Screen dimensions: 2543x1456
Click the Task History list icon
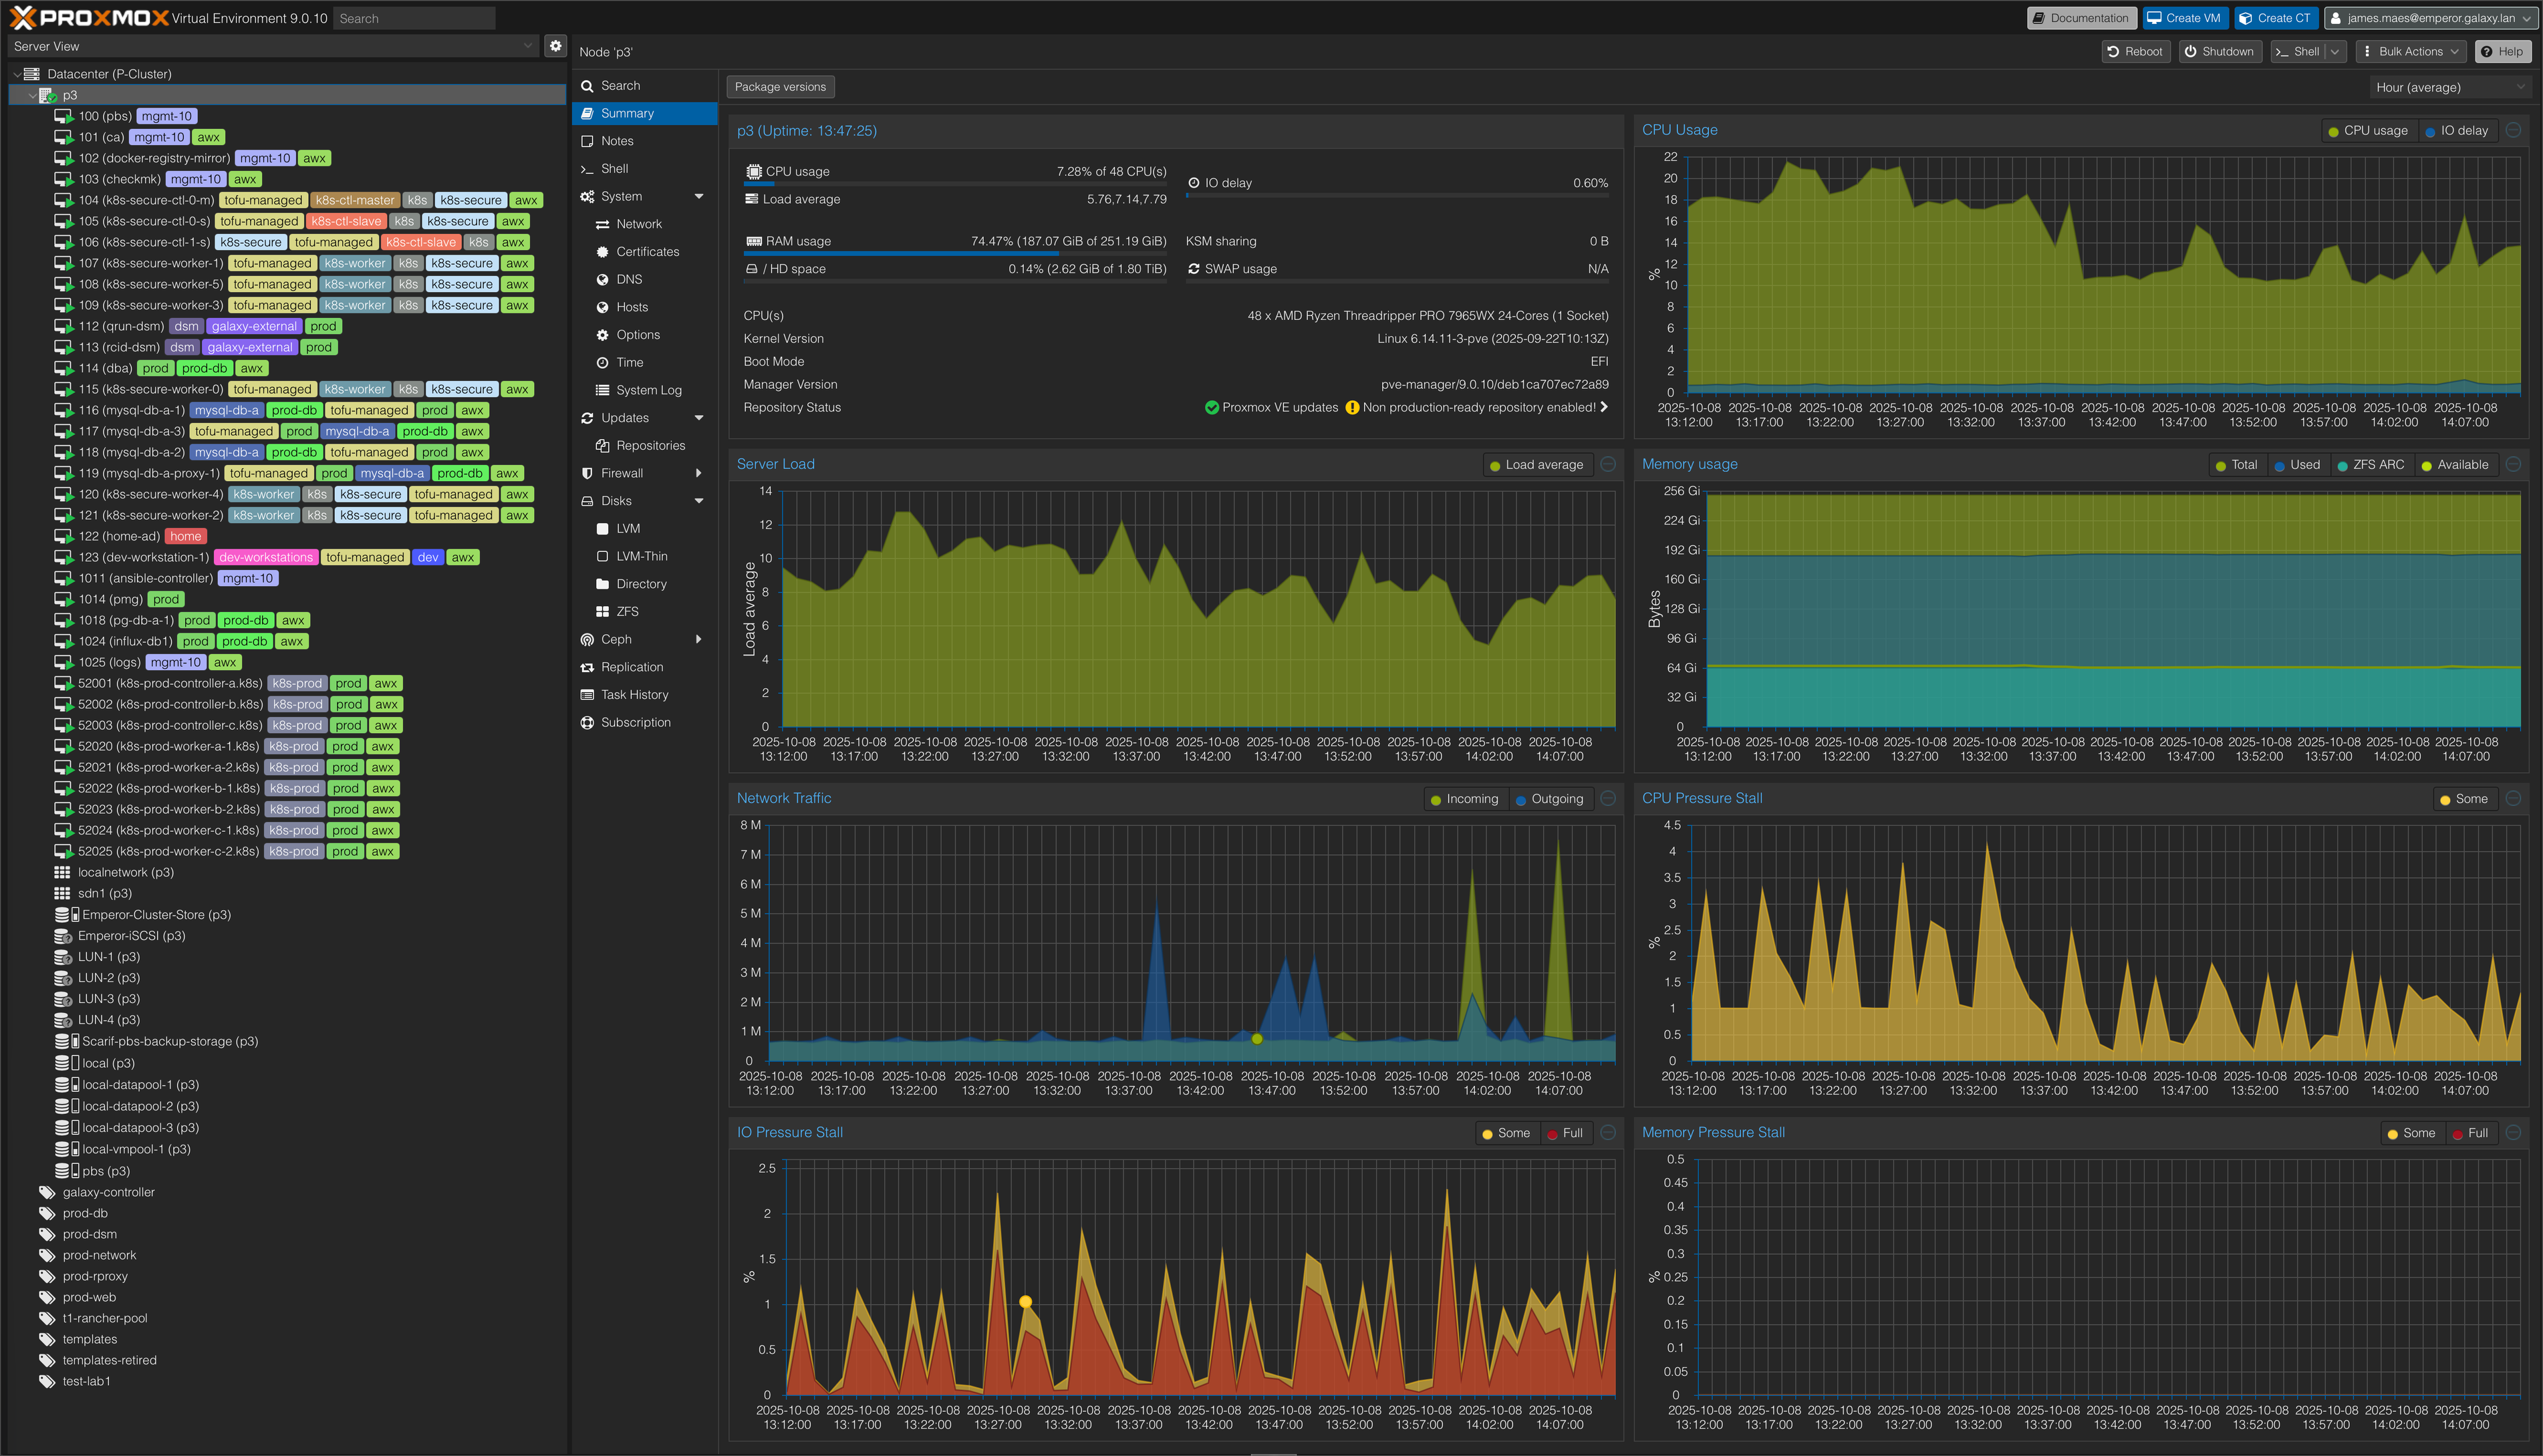587,695
